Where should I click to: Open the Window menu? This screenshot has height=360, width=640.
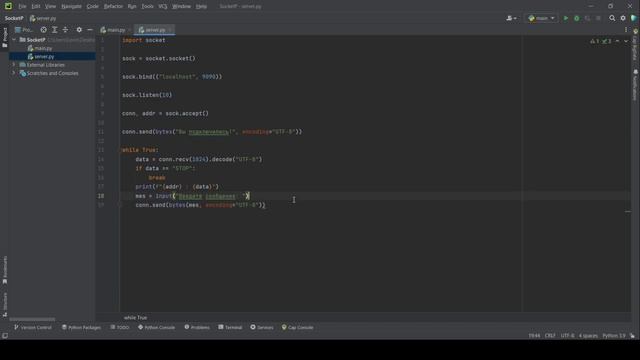[x=181, y=6]
